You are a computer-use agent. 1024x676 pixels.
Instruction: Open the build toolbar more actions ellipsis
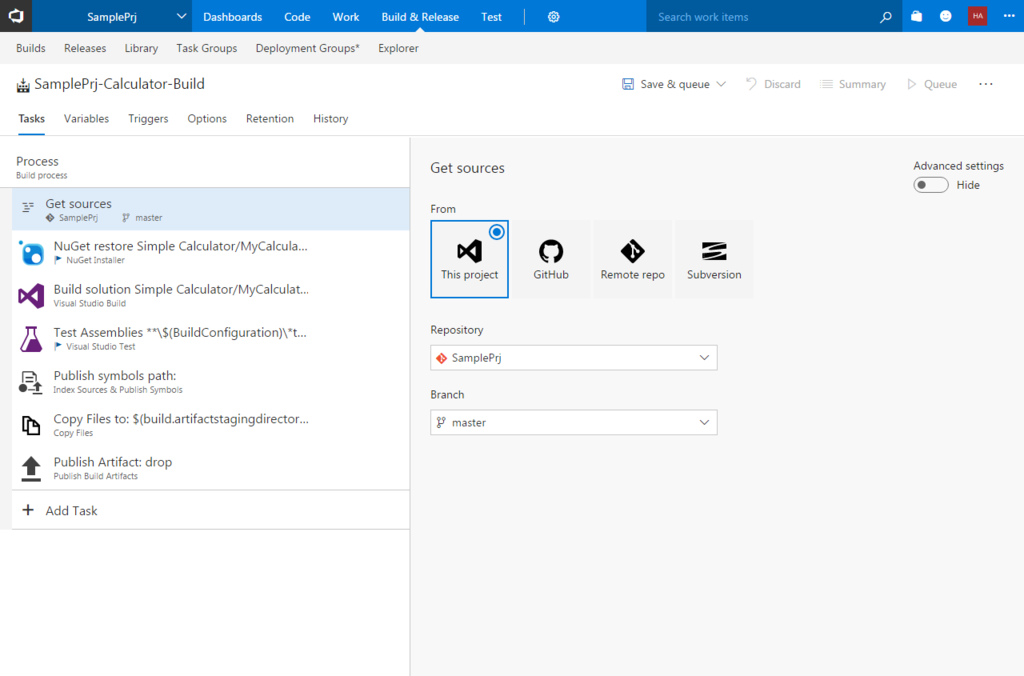(985, 84)
